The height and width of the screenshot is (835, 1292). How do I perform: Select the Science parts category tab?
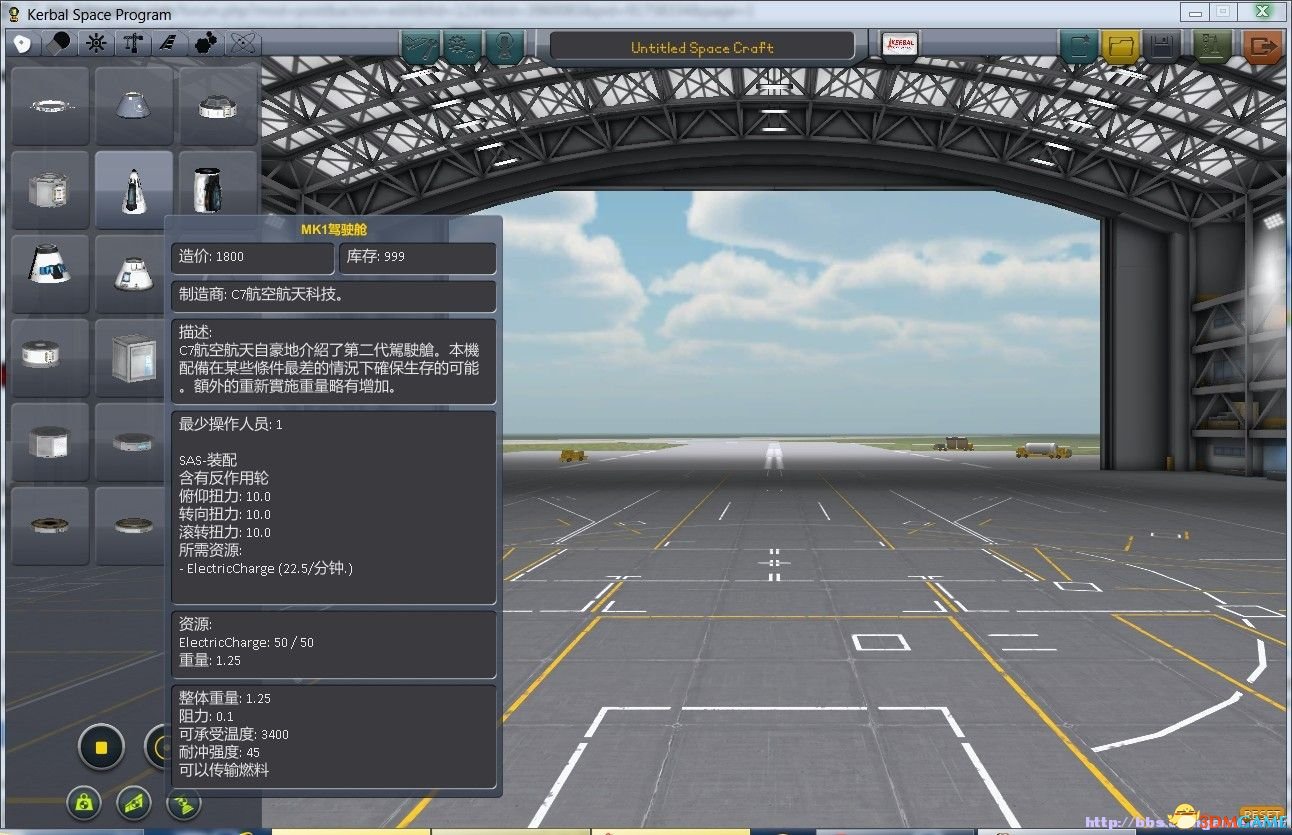click(242, 44)
